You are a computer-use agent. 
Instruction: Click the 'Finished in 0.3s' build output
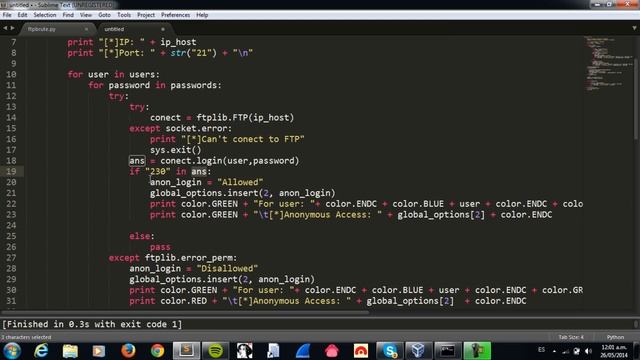pos(92,324)
